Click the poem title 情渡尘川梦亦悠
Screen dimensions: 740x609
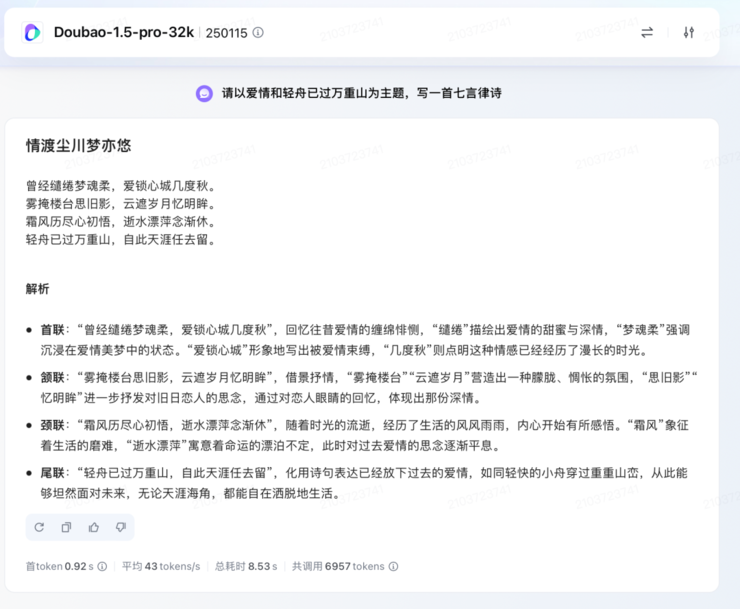(78, 146)
